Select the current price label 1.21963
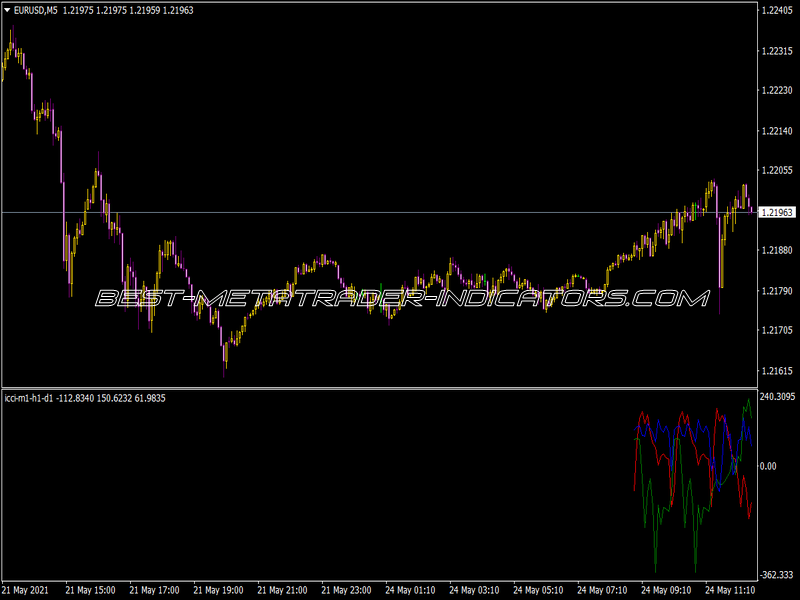The height and width of the screenshot is (600, 800). [x=777, y=212]
